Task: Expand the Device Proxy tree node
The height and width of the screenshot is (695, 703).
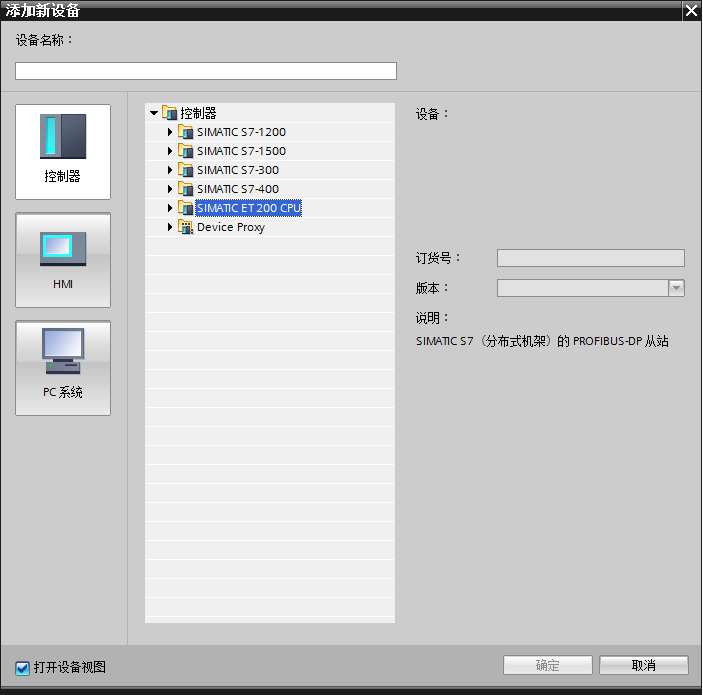Action: pos(170,227)
